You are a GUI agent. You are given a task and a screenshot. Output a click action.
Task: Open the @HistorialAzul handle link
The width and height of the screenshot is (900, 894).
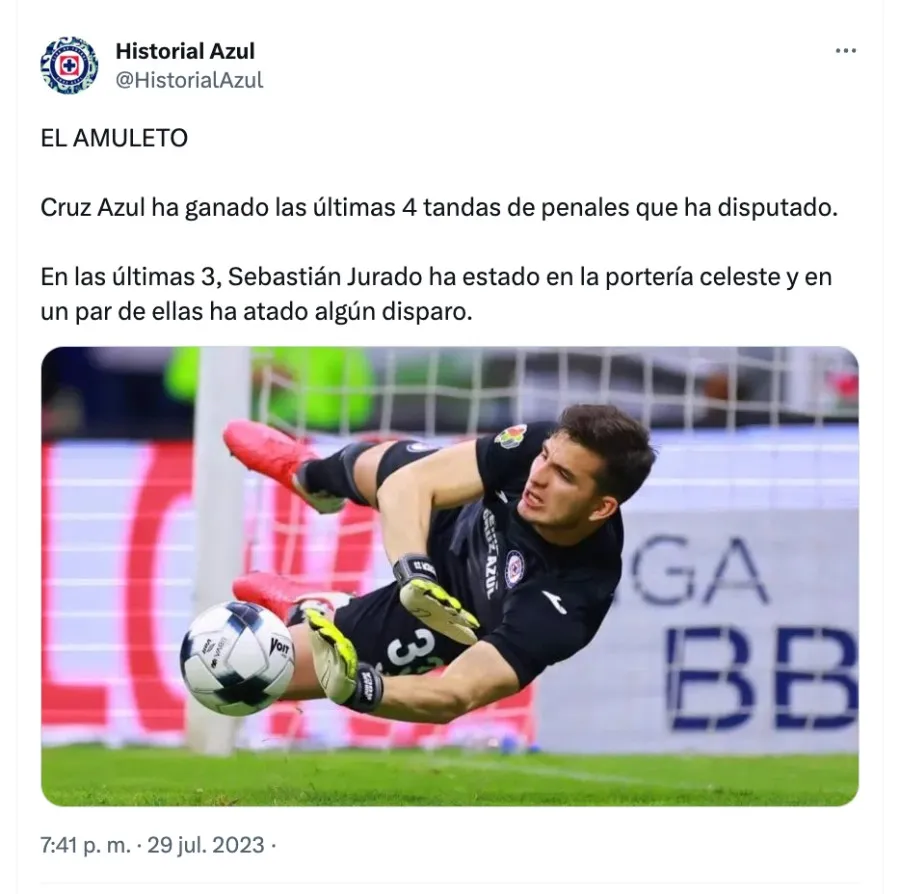(189, 80)
